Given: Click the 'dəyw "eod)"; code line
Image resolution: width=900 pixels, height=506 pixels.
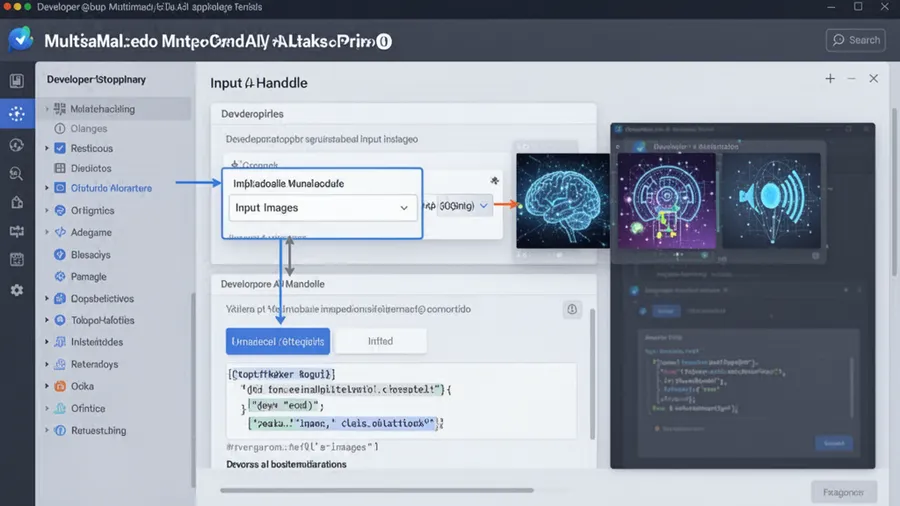Looking at the screenshot, I should tap(286, 406).
